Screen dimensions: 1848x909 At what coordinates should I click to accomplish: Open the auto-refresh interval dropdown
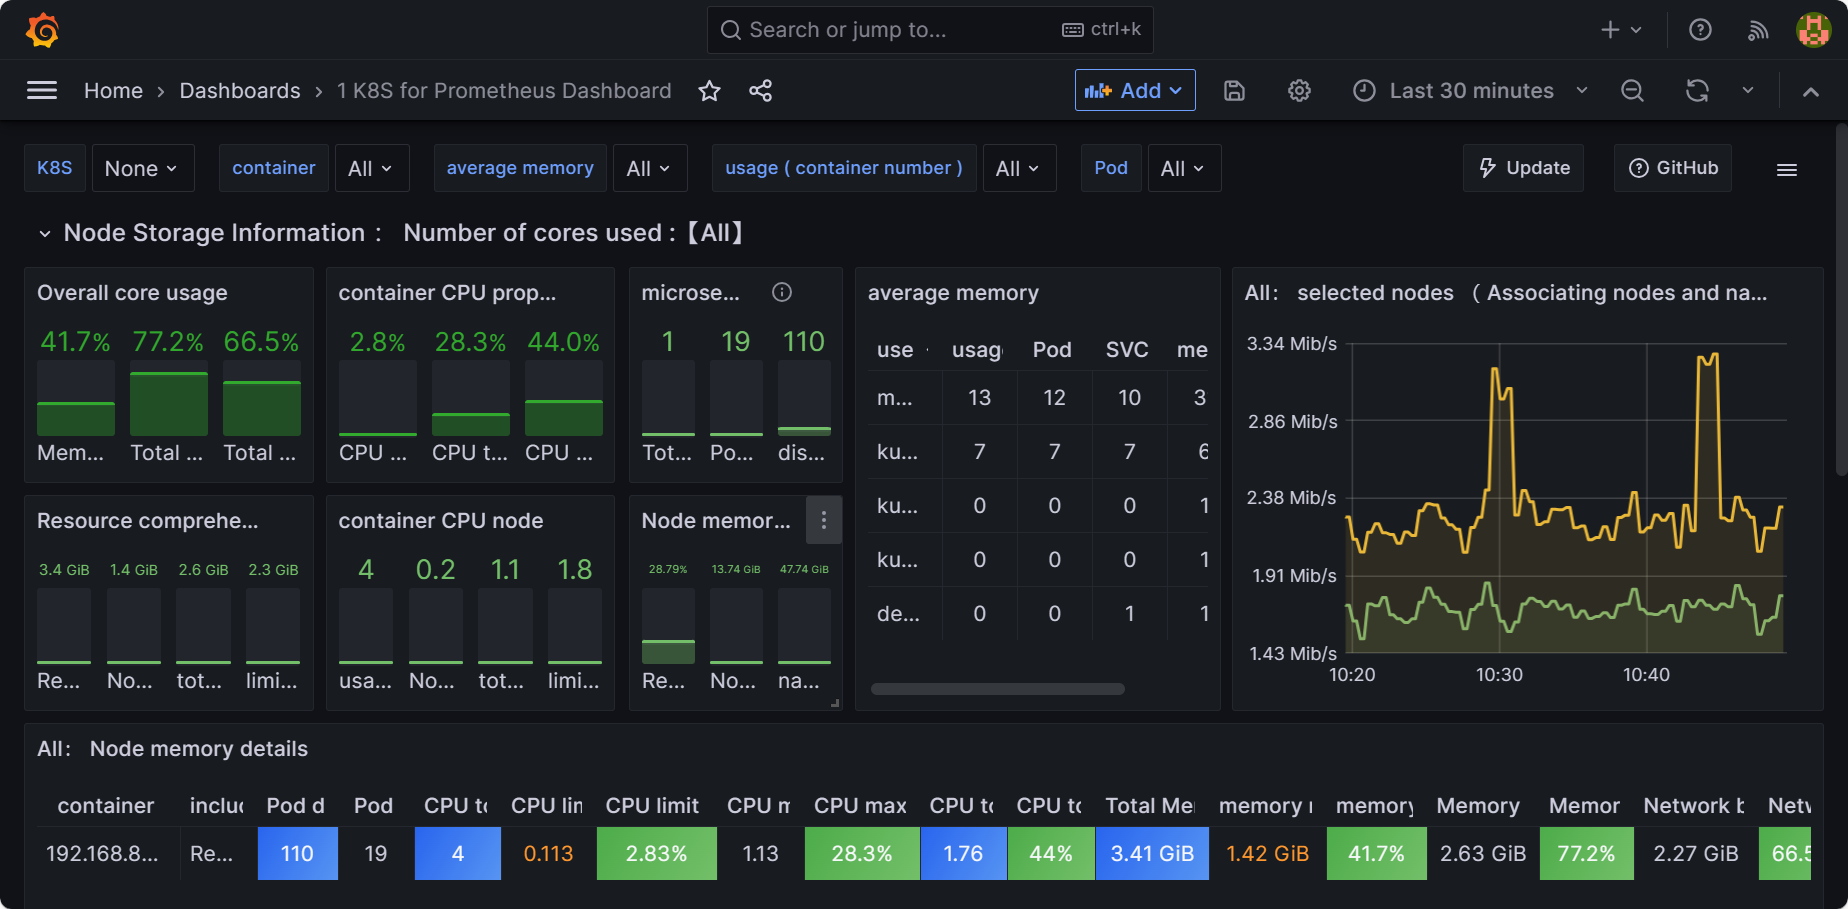pyautogui.click(x=1748, y=91)
